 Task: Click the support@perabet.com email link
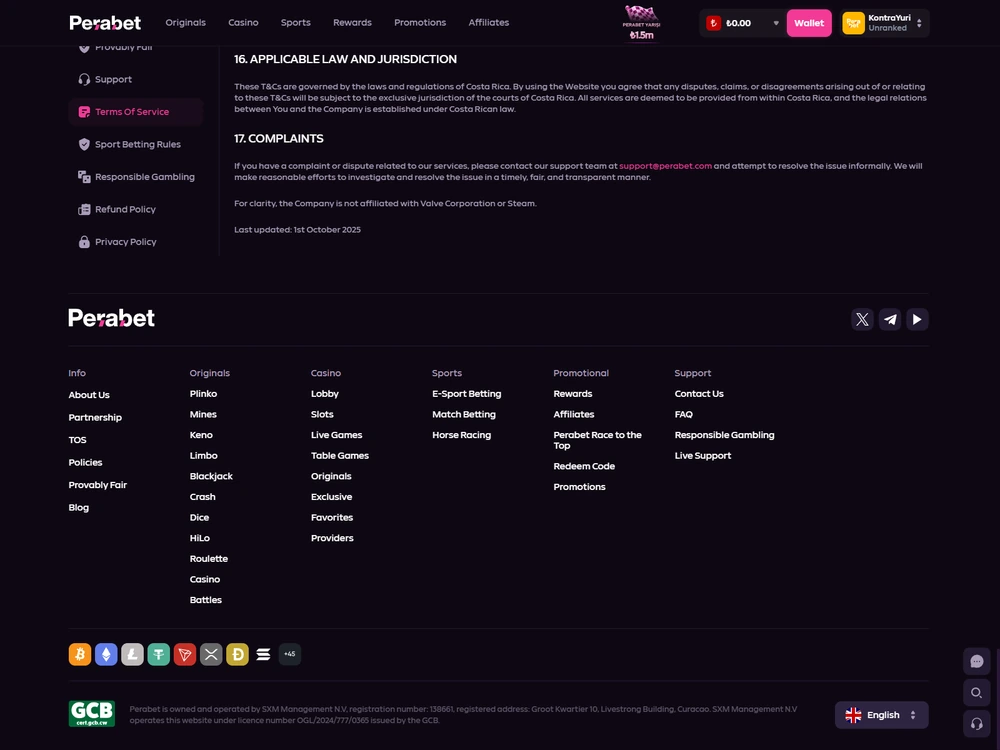[665, 166]
